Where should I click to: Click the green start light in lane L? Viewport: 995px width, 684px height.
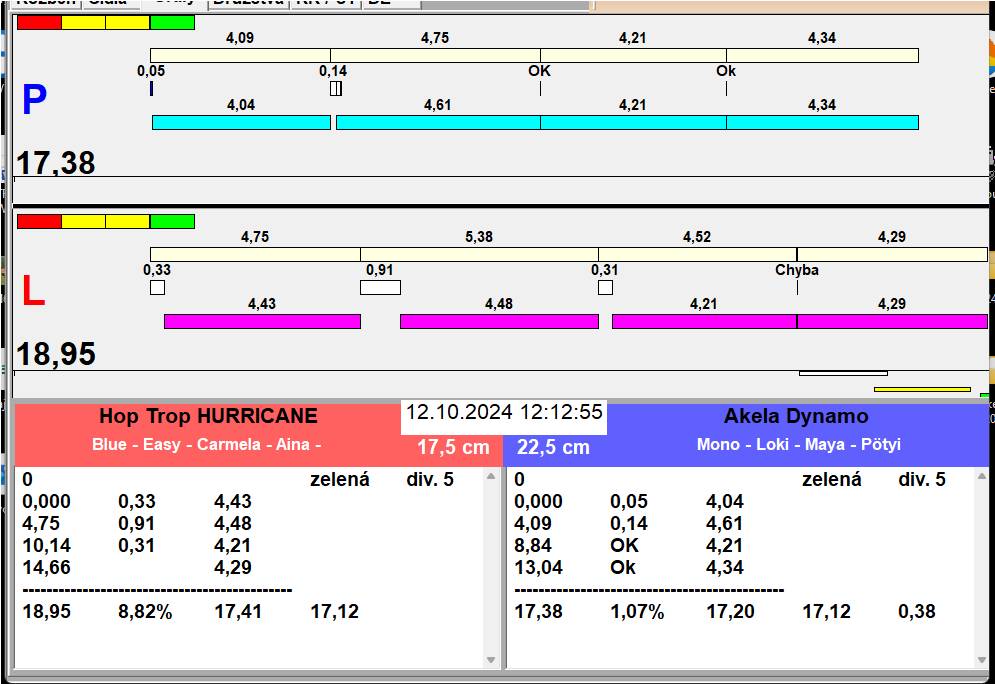(x=172, y=221)
